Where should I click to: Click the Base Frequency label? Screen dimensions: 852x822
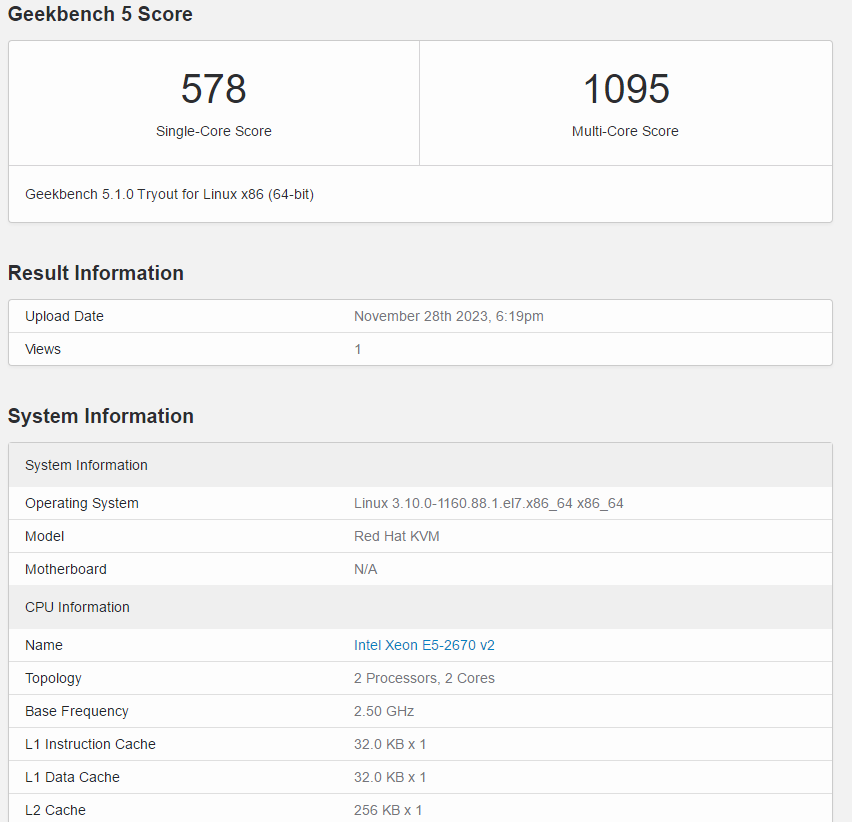tap(77, 711)
